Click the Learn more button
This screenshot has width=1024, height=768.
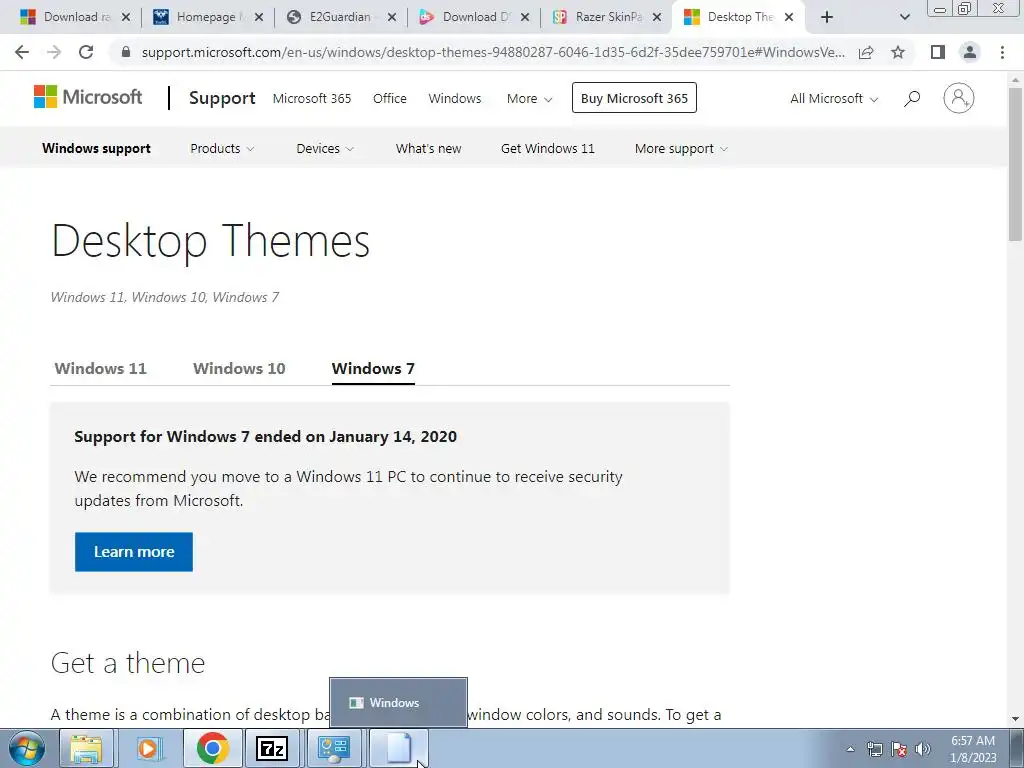134,552
